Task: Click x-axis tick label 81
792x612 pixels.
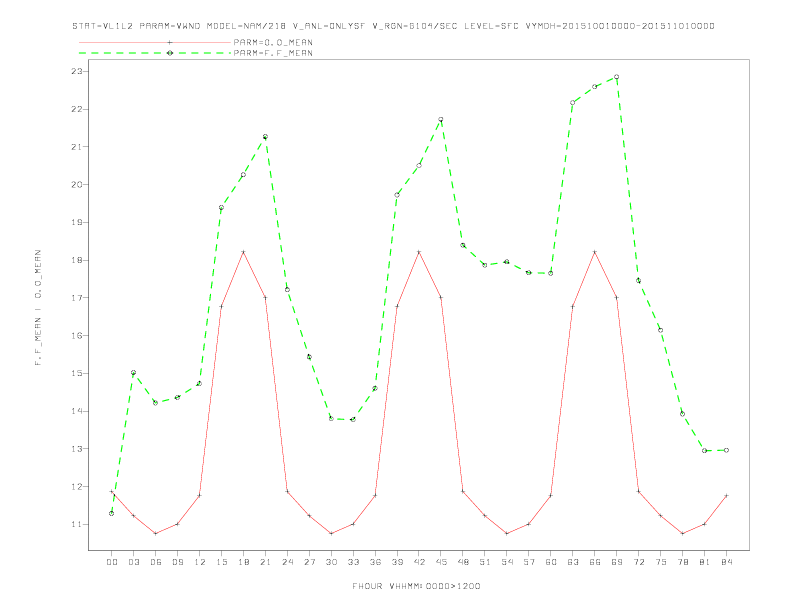Action: click(705, 562)
